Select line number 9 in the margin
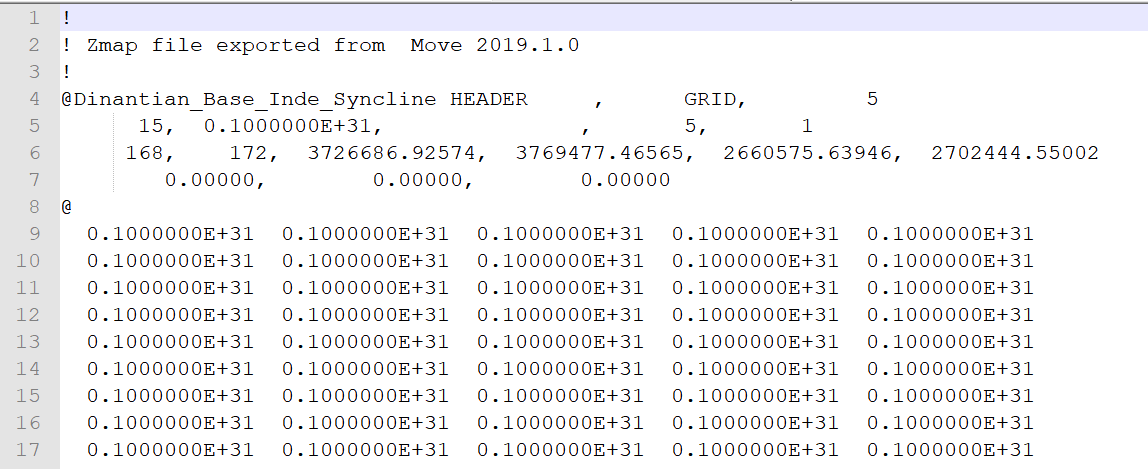1148x469 pixels. [x=34, y=234]
